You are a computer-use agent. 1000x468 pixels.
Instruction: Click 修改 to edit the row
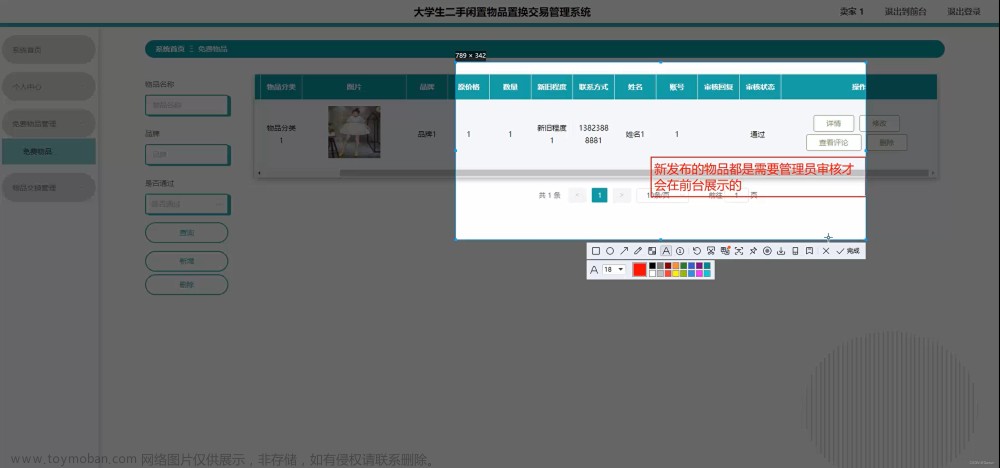[879, 124]
